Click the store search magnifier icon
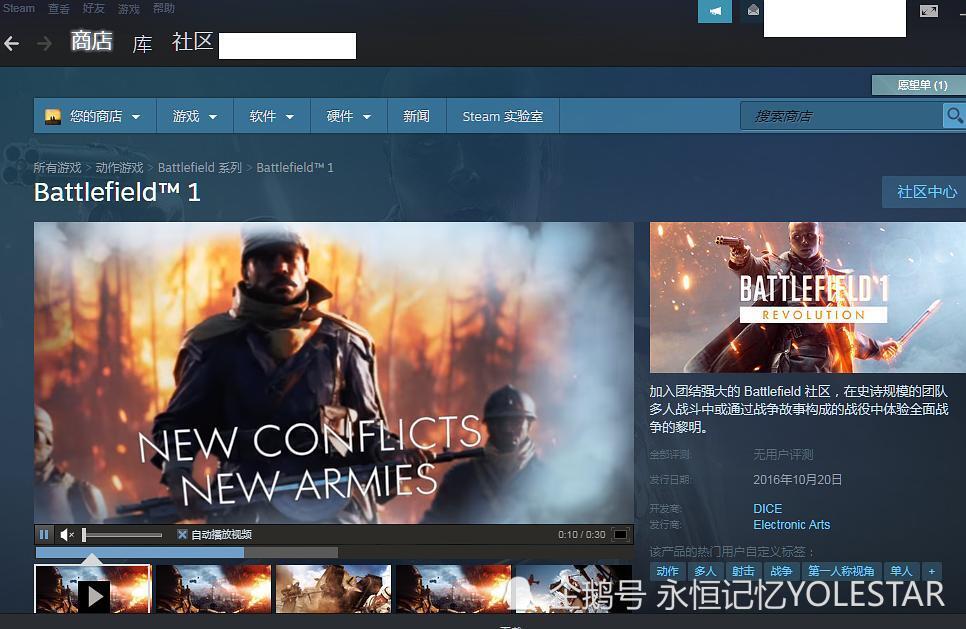 coord(954,115)
